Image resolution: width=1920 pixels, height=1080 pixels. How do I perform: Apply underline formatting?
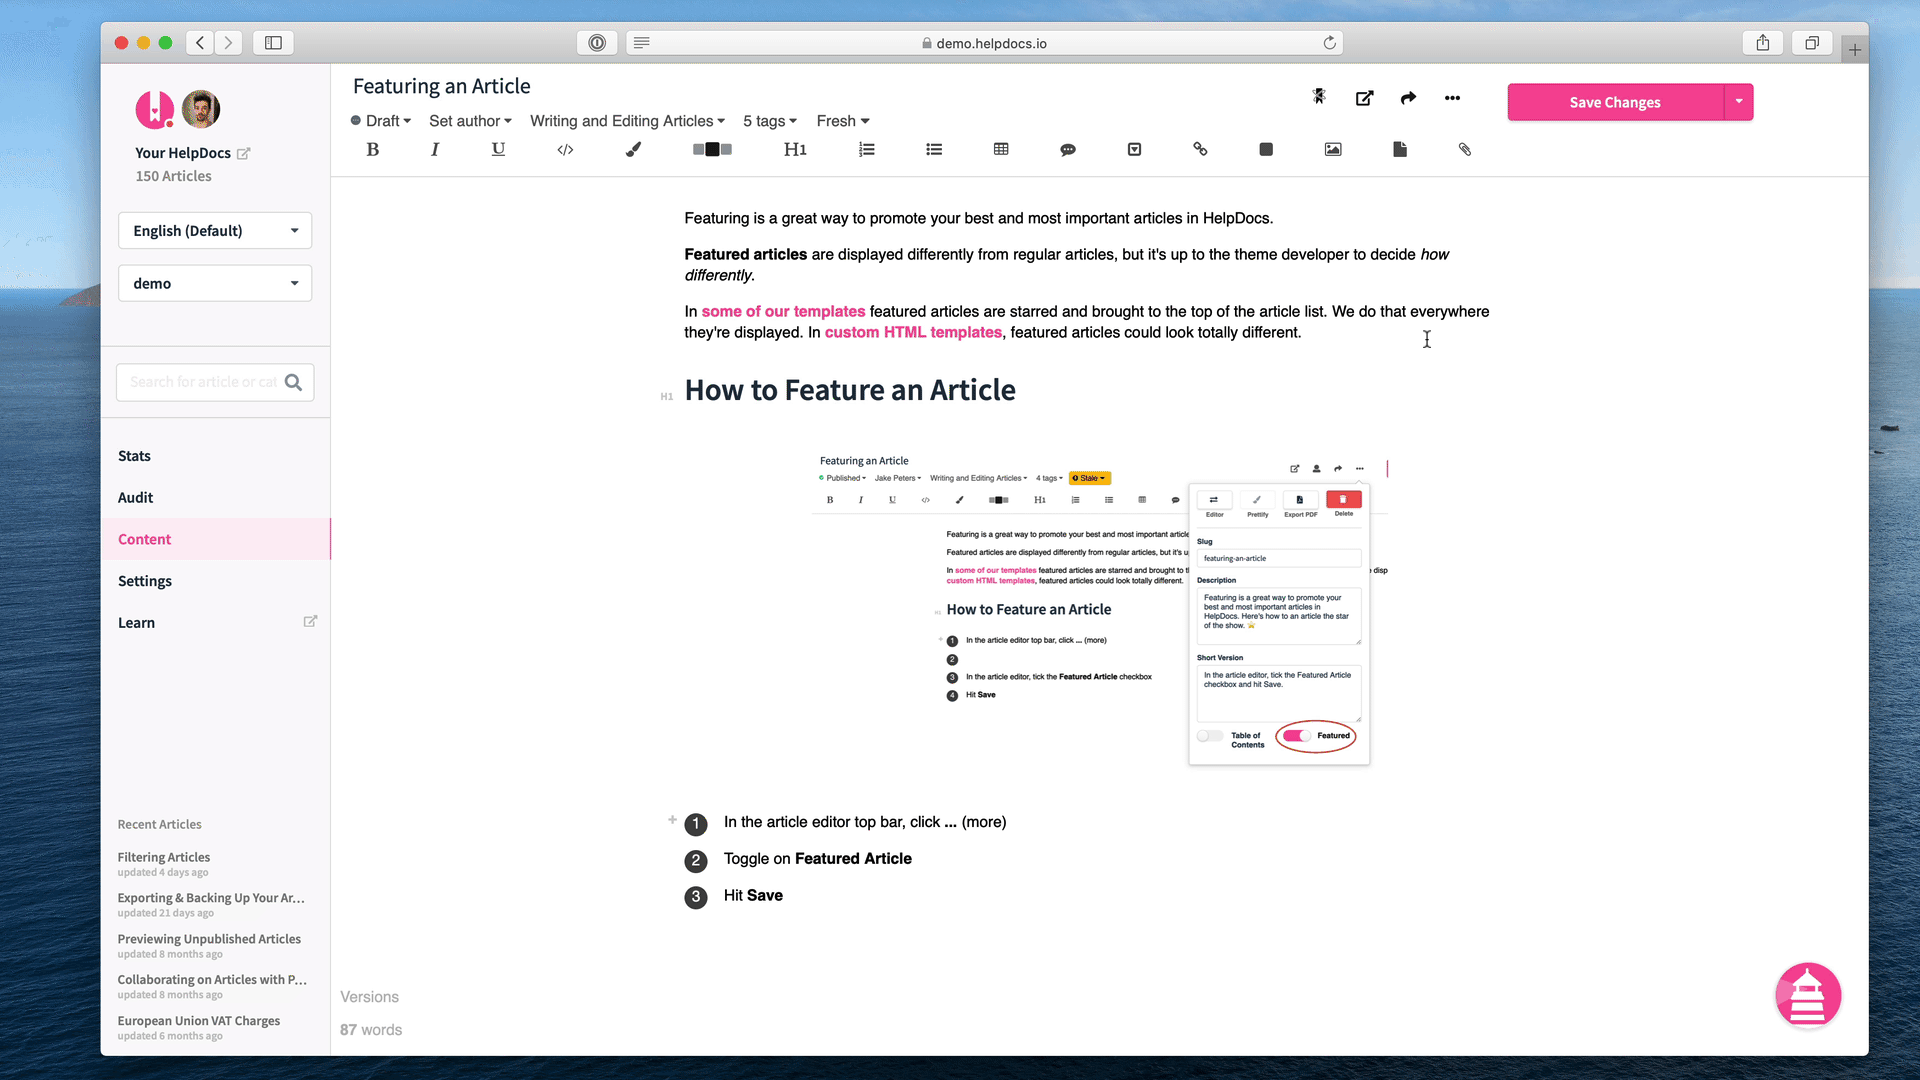[x=498, y=149]
